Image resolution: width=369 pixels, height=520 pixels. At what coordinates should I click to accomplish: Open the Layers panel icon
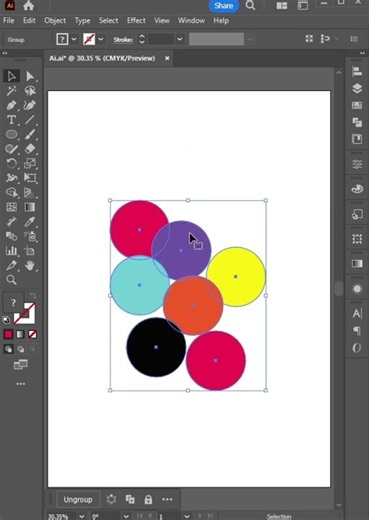[357, 88]
